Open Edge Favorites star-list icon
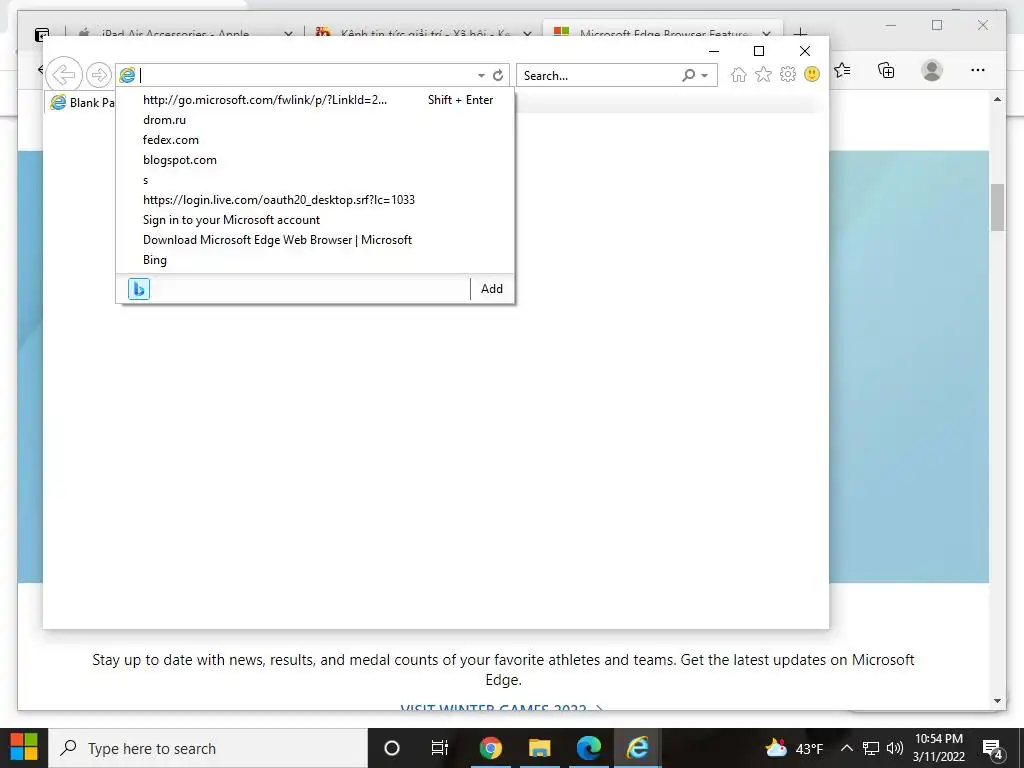 (x=842, y=70)
